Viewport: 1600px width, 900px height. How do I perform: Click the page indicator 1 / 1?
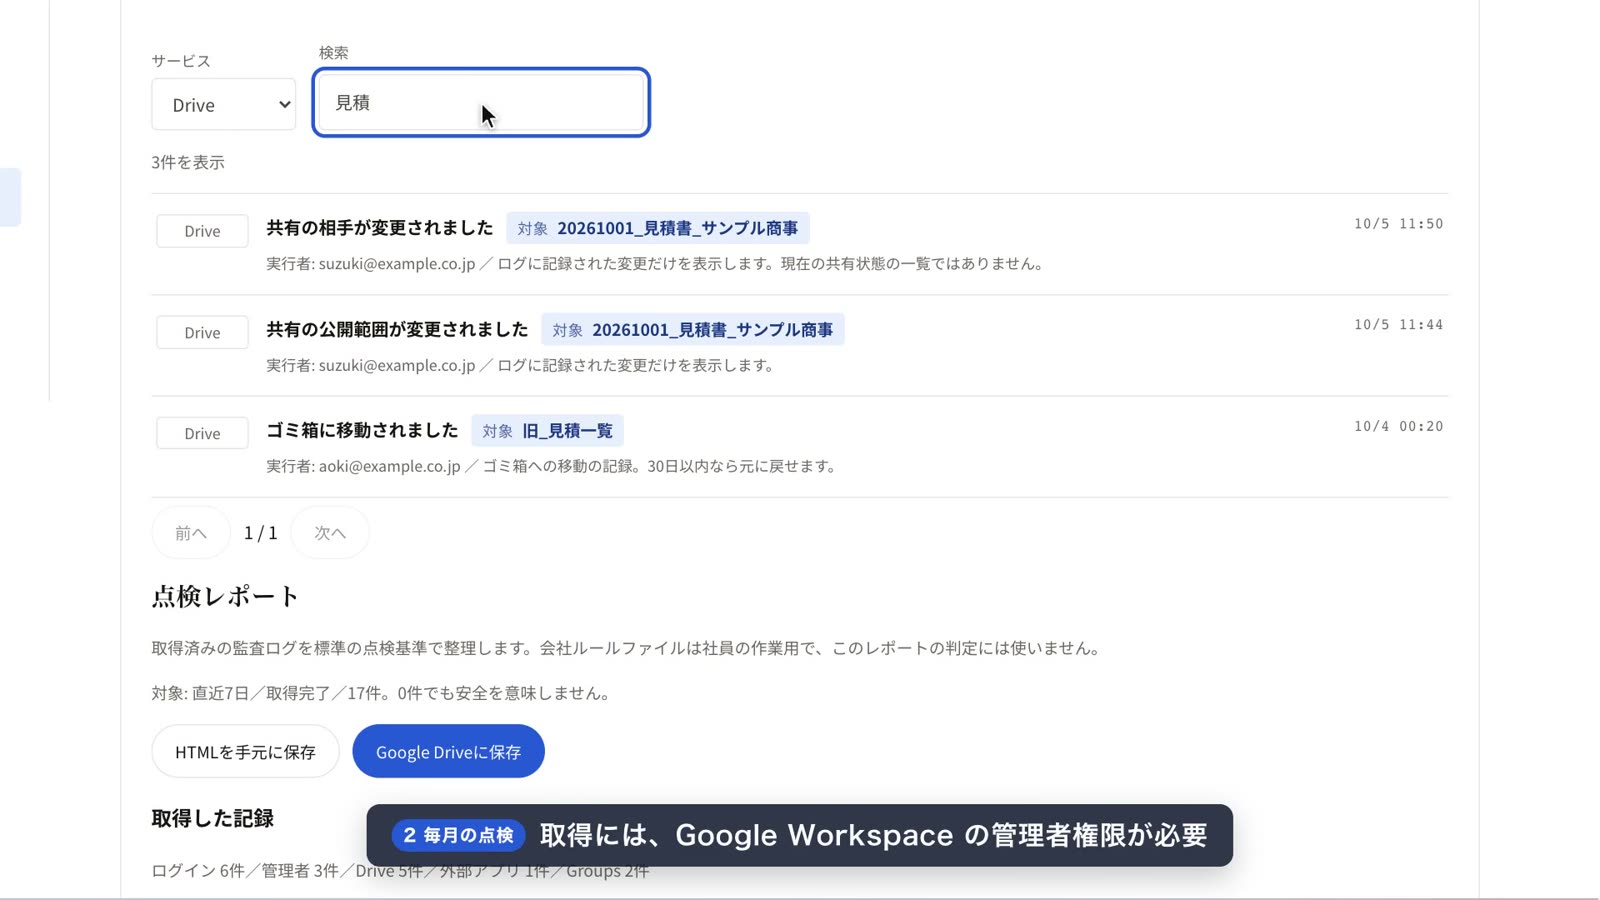coord(261,533)
